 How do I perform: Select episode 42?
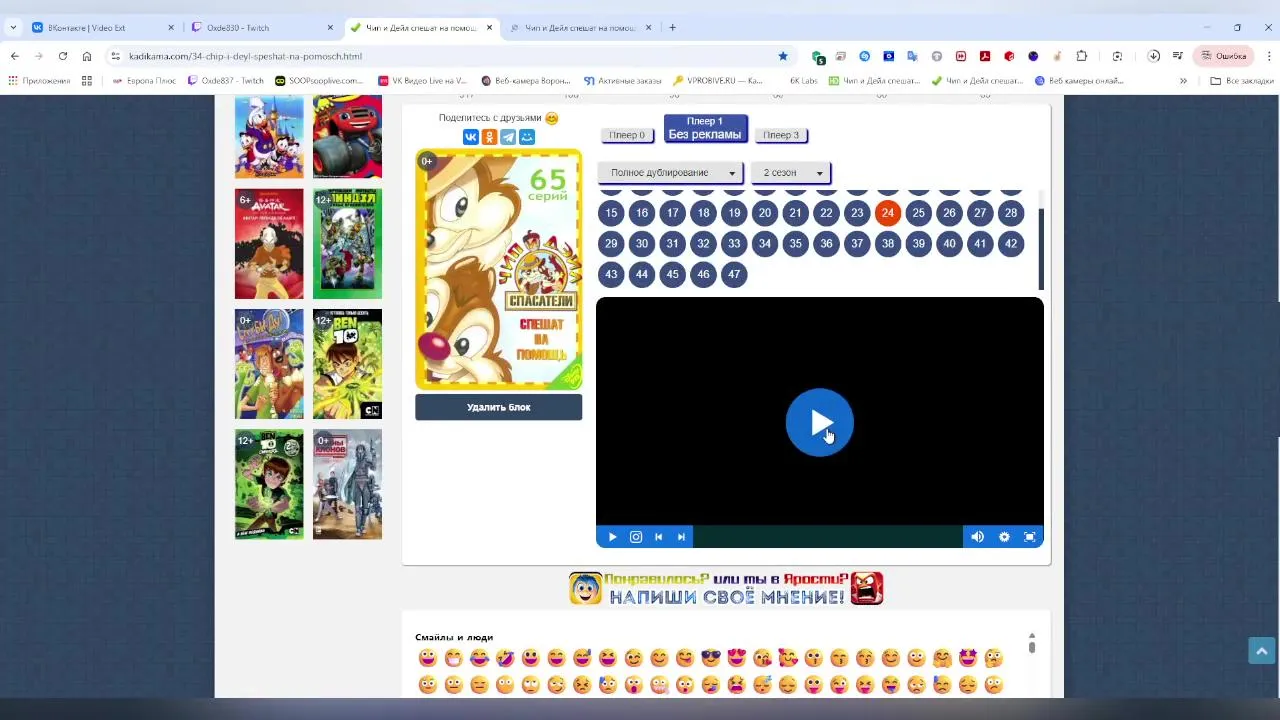click(1011, 244)
